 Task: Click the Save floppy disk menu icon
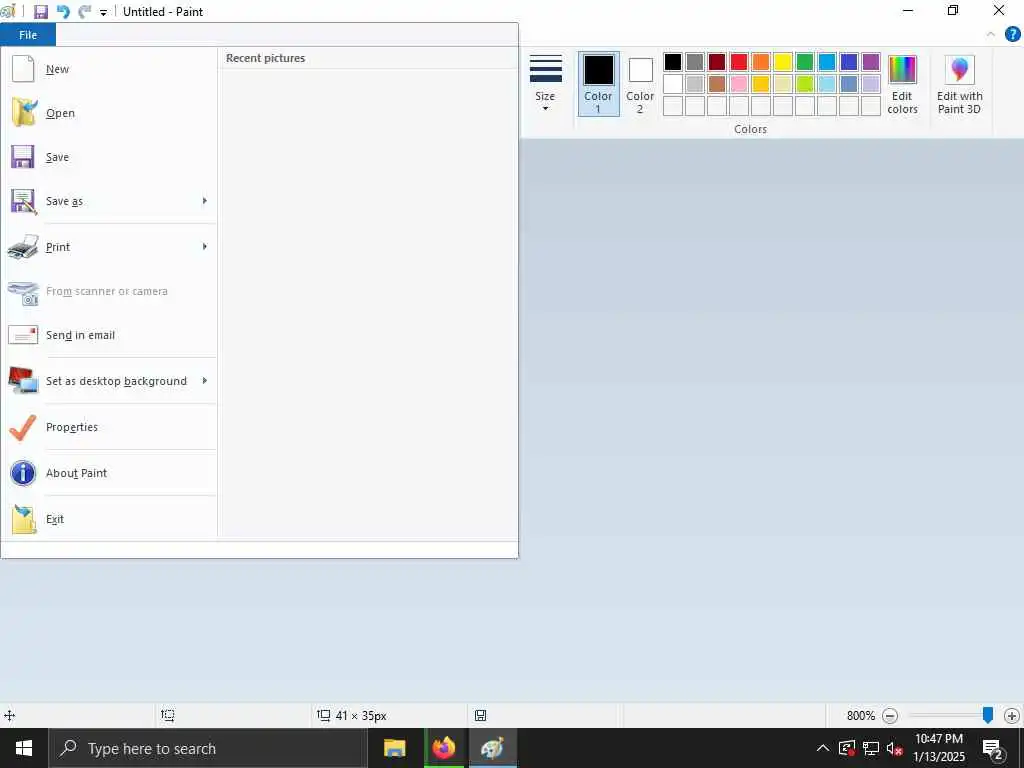22,157
